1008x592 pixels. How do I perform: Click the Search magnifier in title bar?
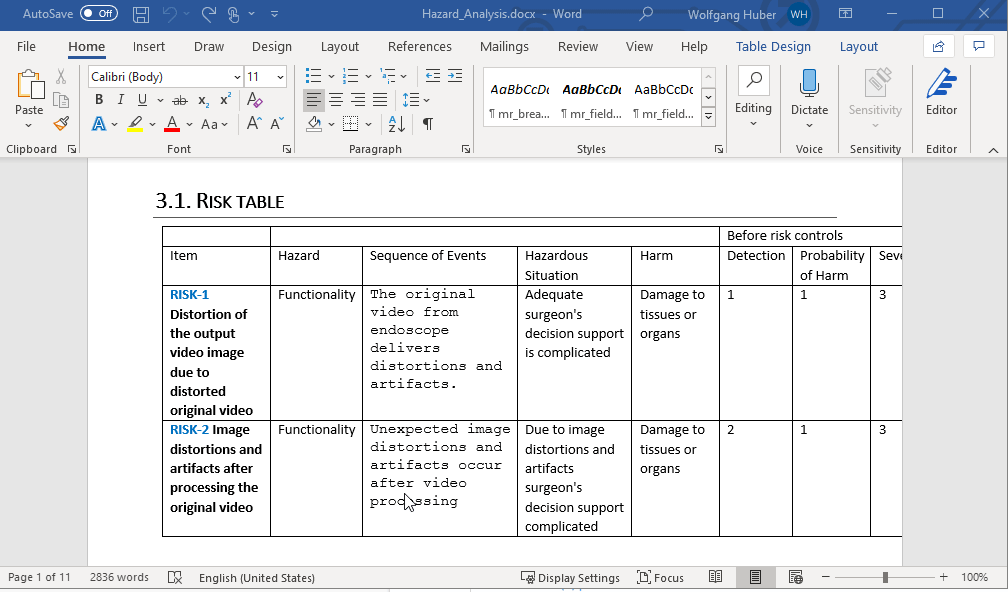646,13
